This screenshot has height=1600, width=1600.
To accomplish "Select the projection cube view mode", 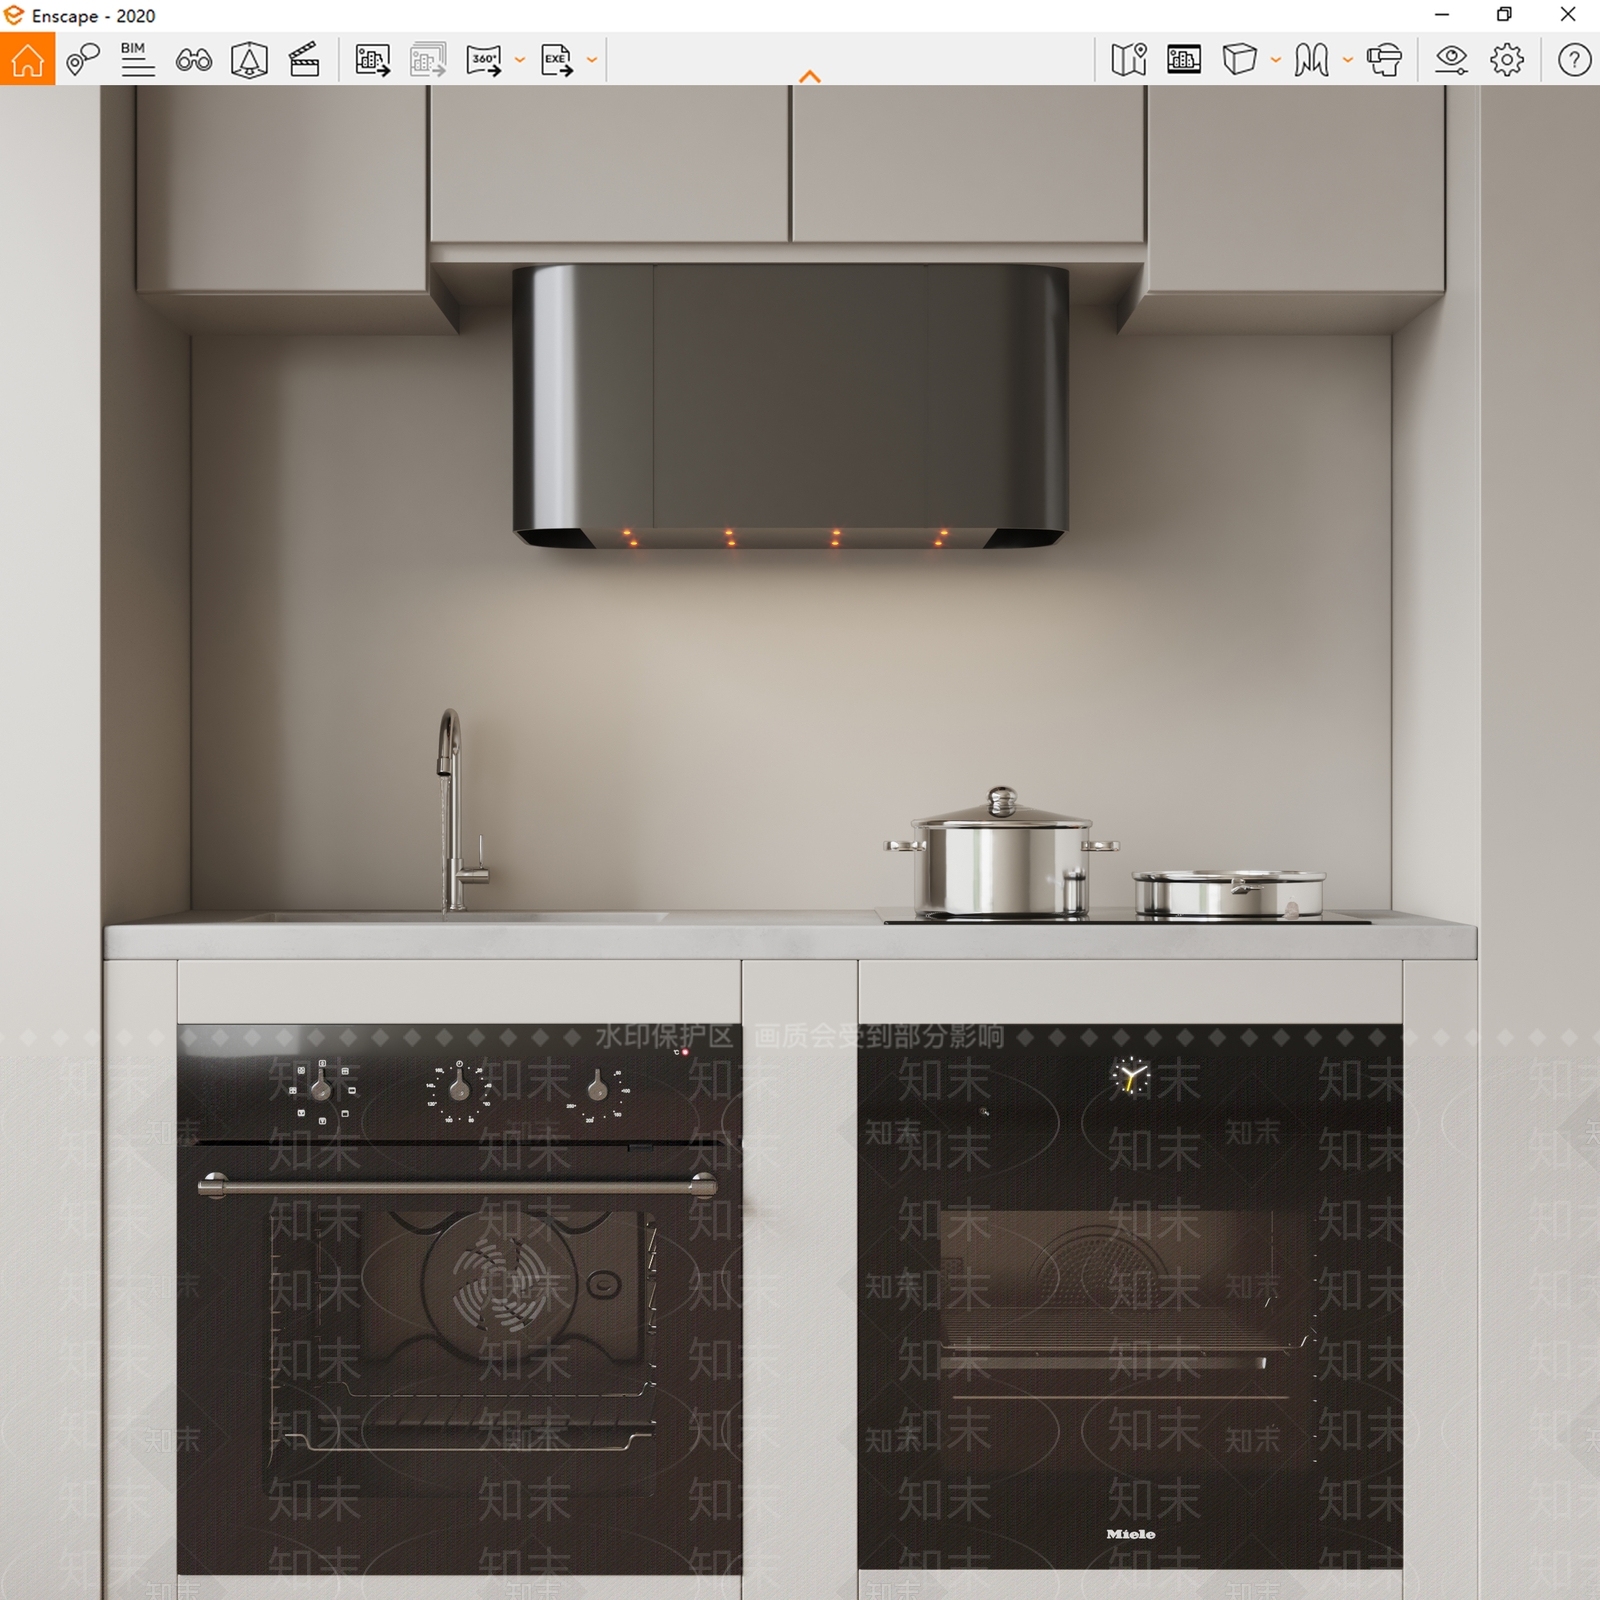I will (x=1239, y=60).
